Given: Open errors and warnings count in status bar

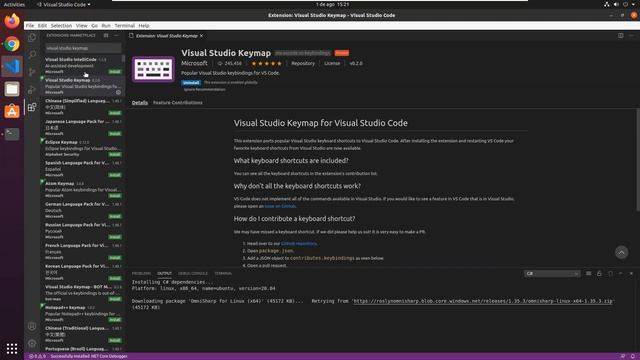Looking at the screenshot, I should (37, 356).
